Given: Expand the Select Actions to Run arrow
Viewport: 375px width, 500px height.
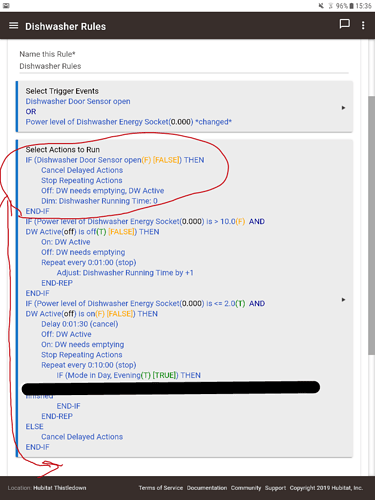Looking at the screenshot, I should point(343,300).
